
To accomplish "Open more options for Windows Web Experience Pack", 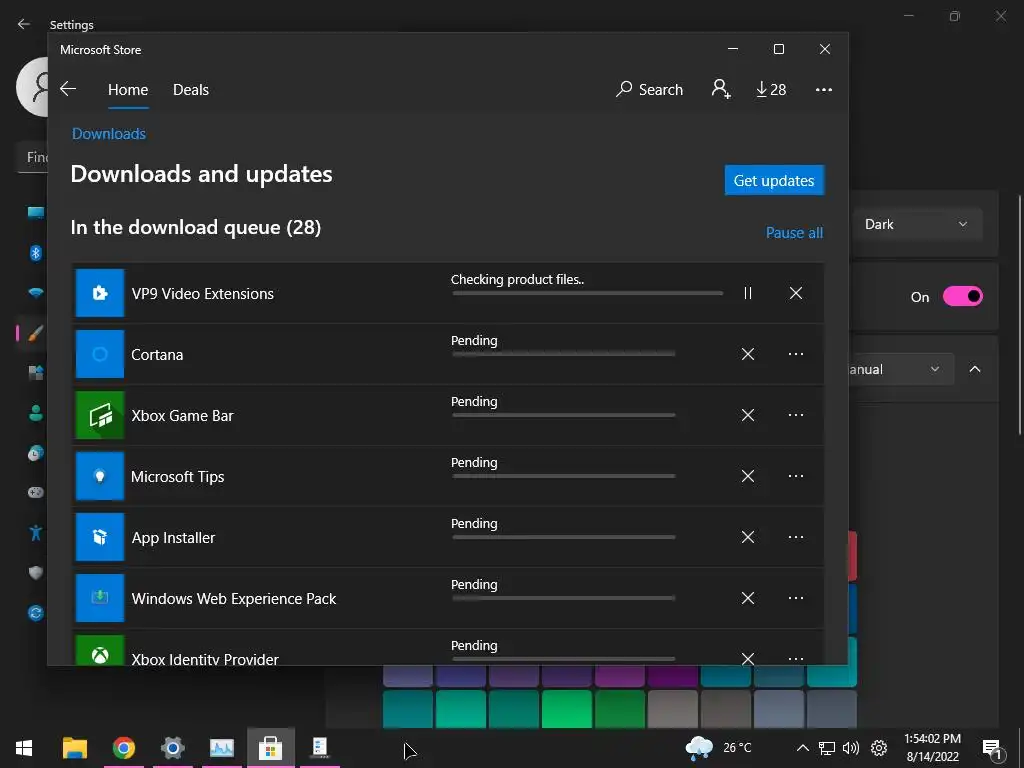I will pyautogui.click(x=795, y=598).
